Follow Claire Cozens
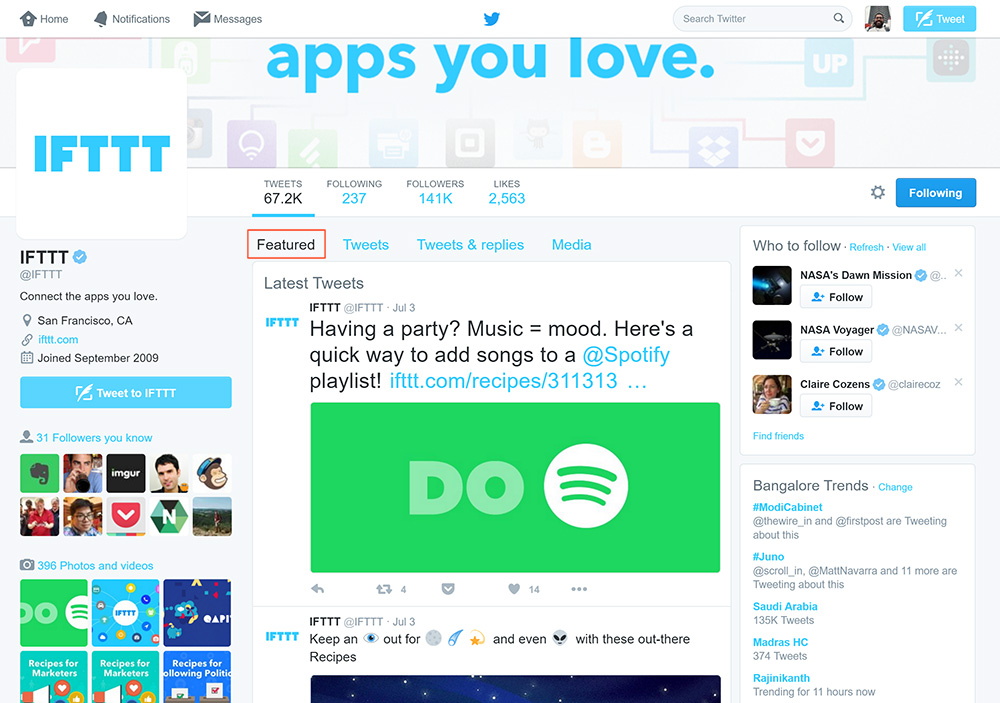This screenshot has height=703, width=1000. [x=836, y=406]
